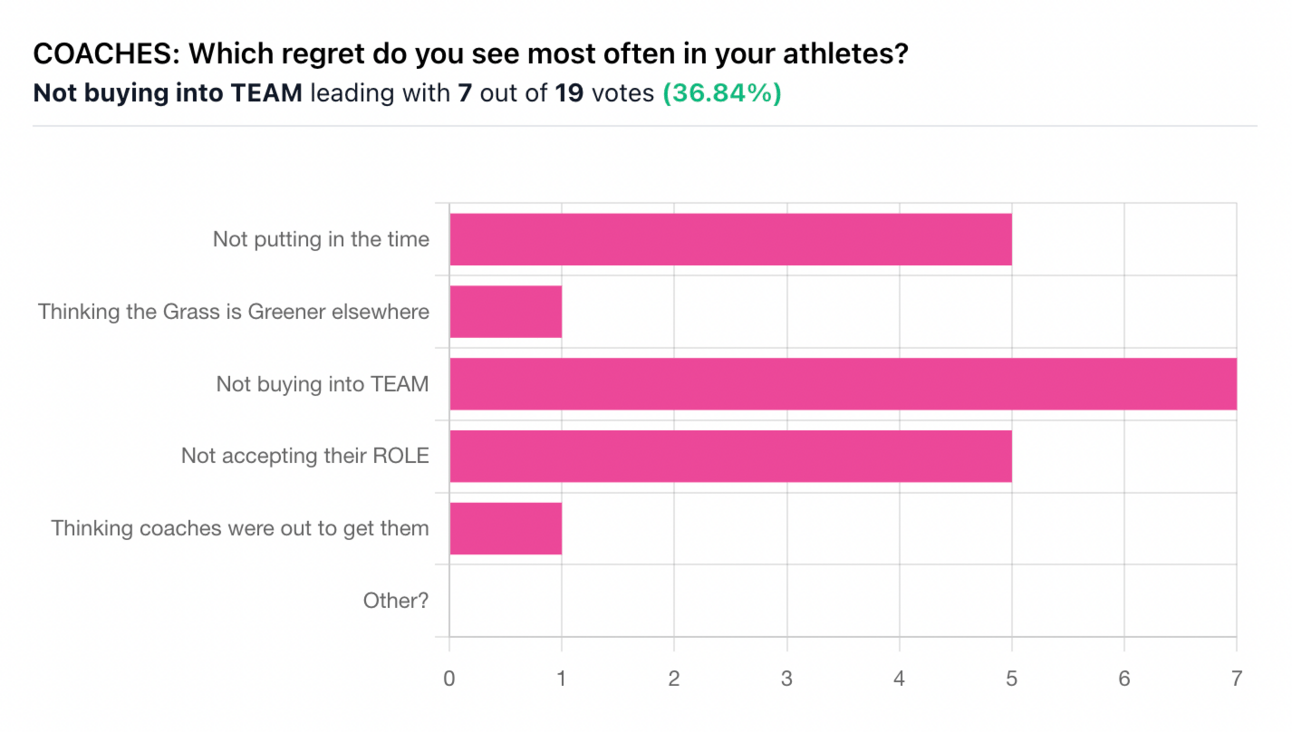Click the '7' tick on the x-axis
The height and width of the screenshot is (732, 1292).
click(x=1236, y=679)
